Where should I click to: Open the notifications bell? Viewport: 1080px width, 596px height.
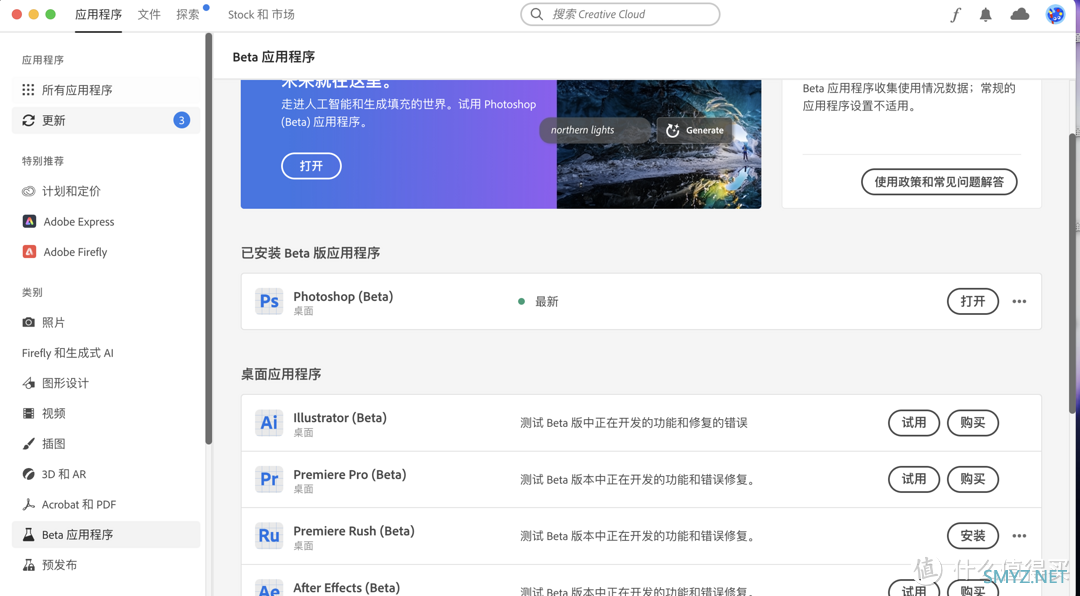[986, 14]
